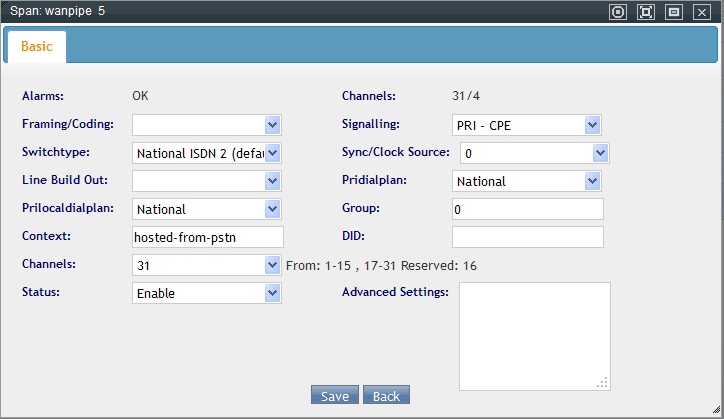This screenshot has height=419, width=724.
Task: Open the Framing/Coding dropdown
Action: [208, 125]
